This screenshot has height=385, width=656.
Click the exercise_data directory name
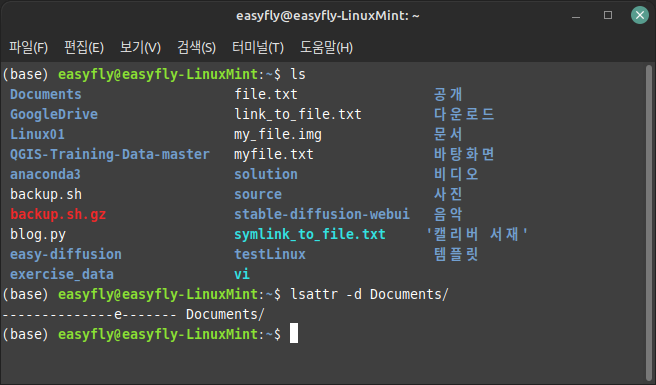(x=62, y=275)
